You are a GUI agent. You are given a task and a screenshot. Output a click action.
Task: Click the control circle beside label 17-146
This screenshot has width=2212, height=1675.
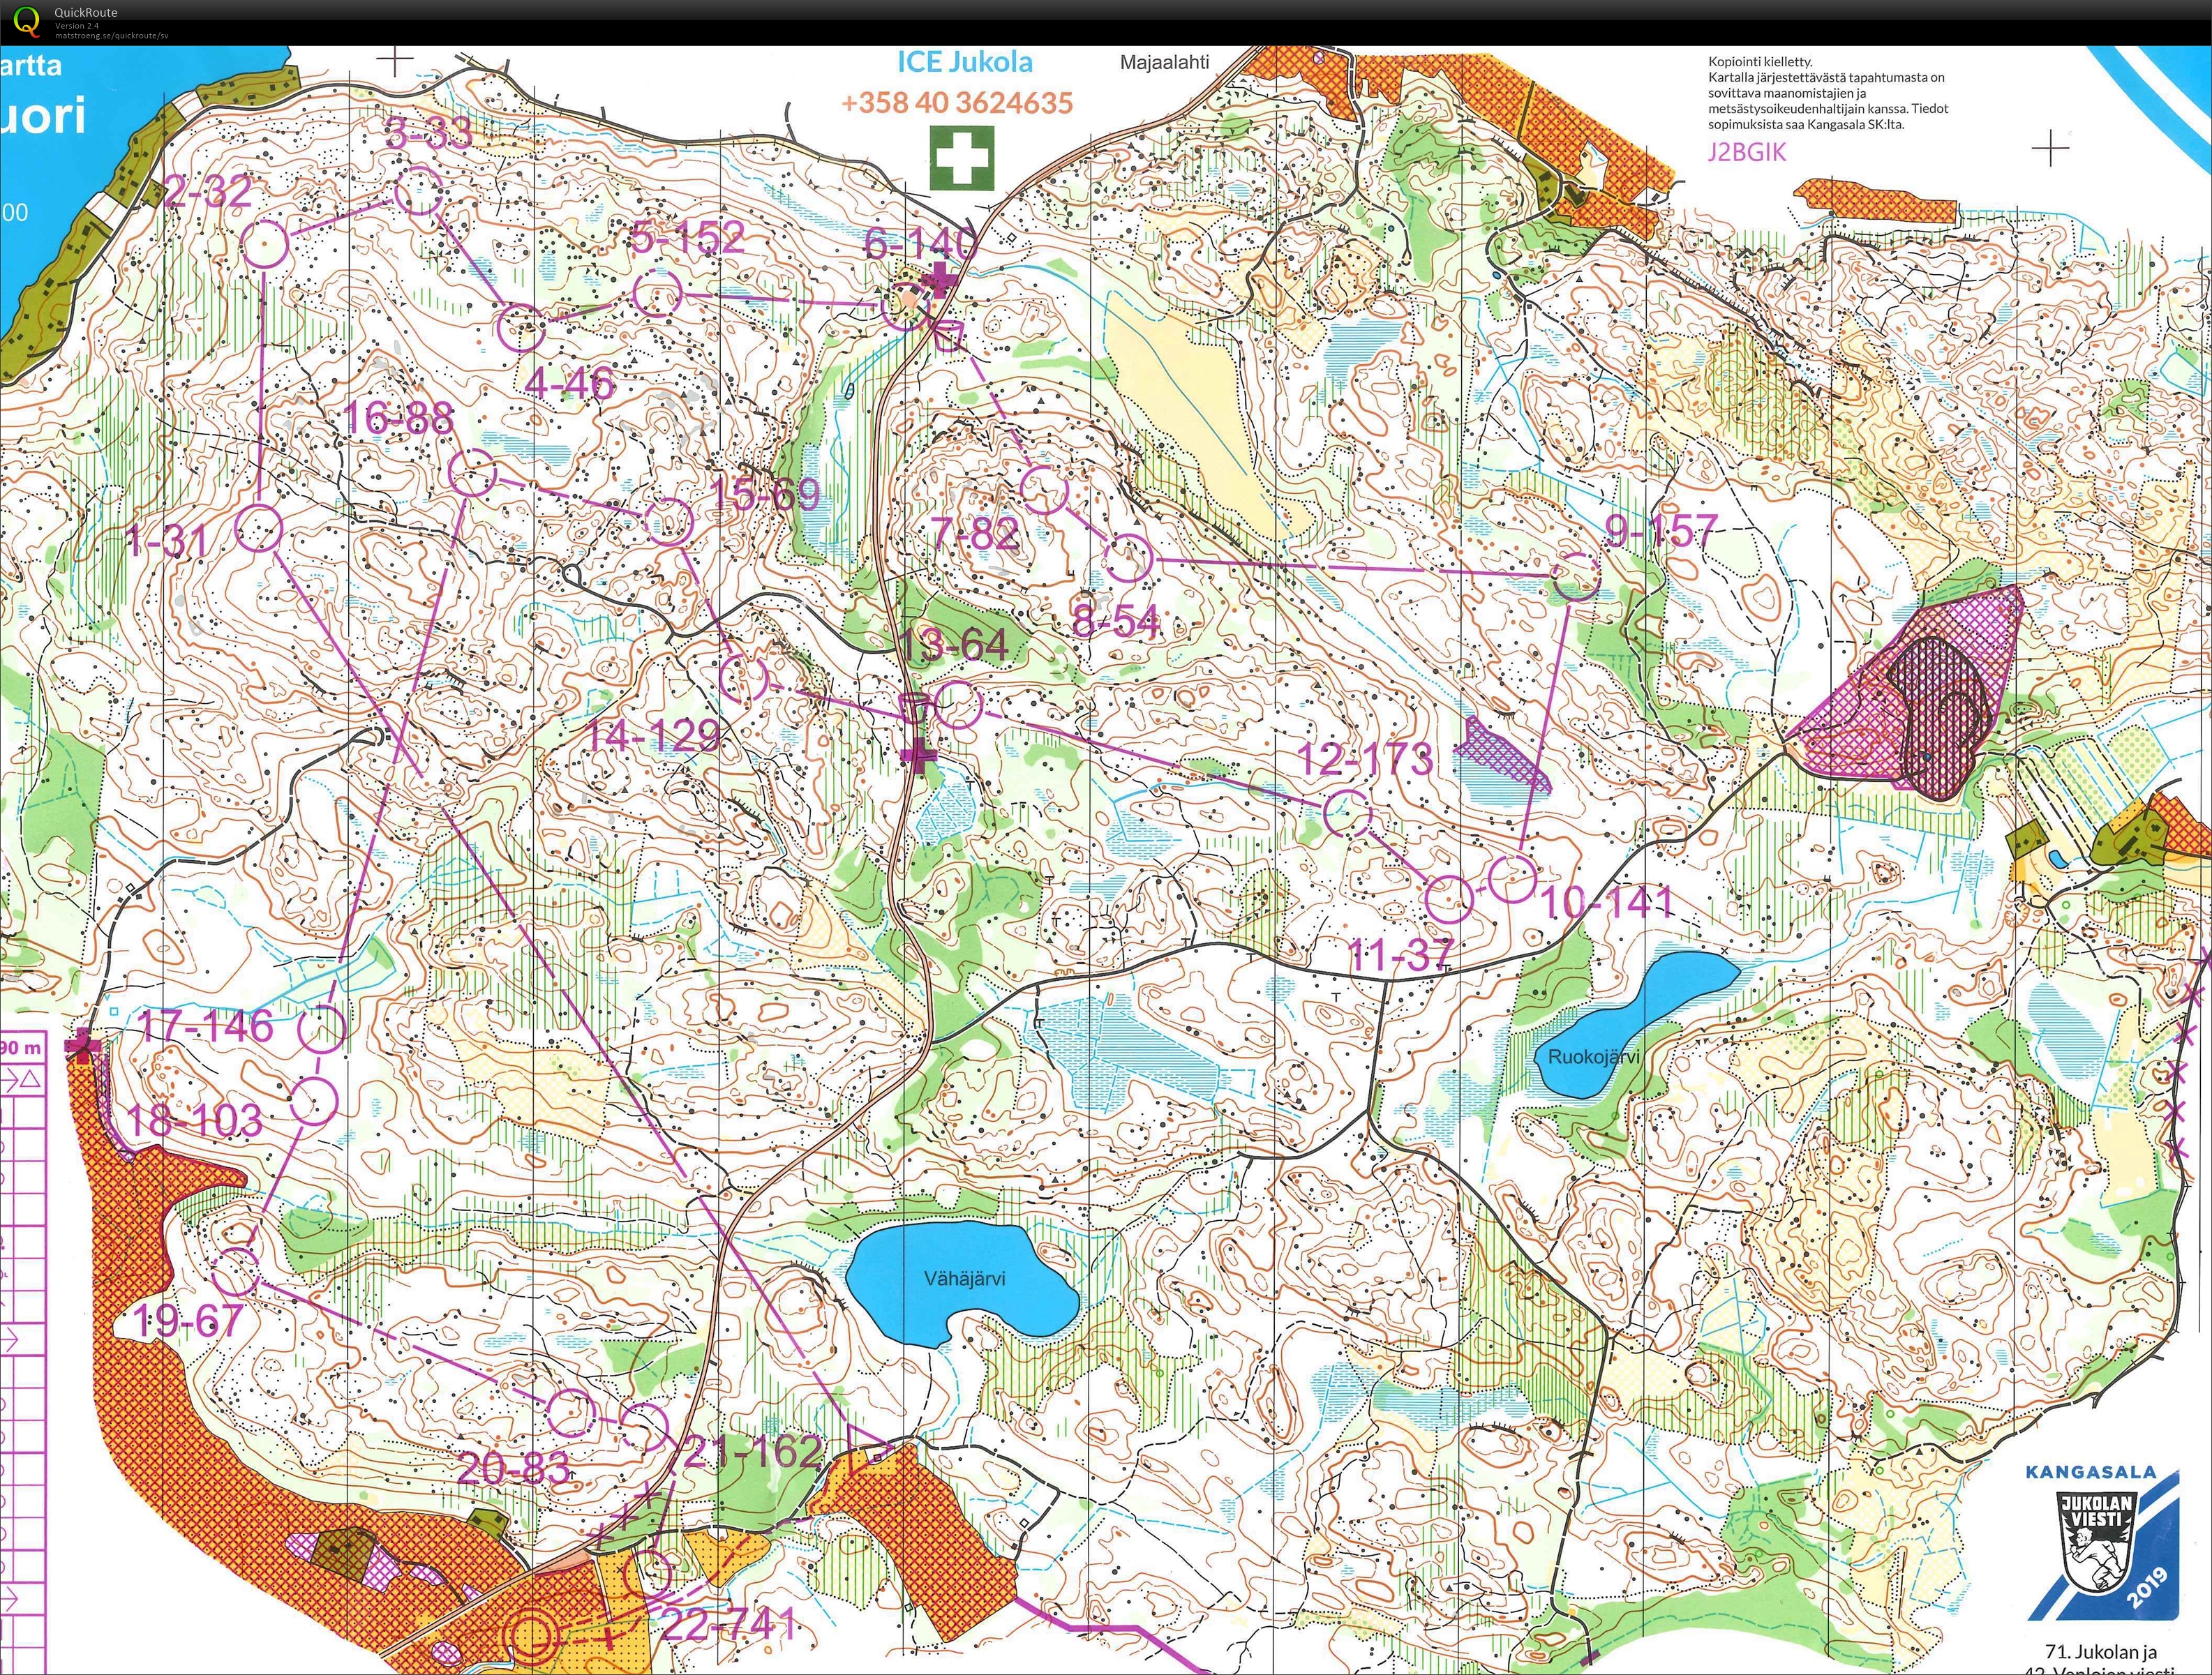click(322, 1028)
